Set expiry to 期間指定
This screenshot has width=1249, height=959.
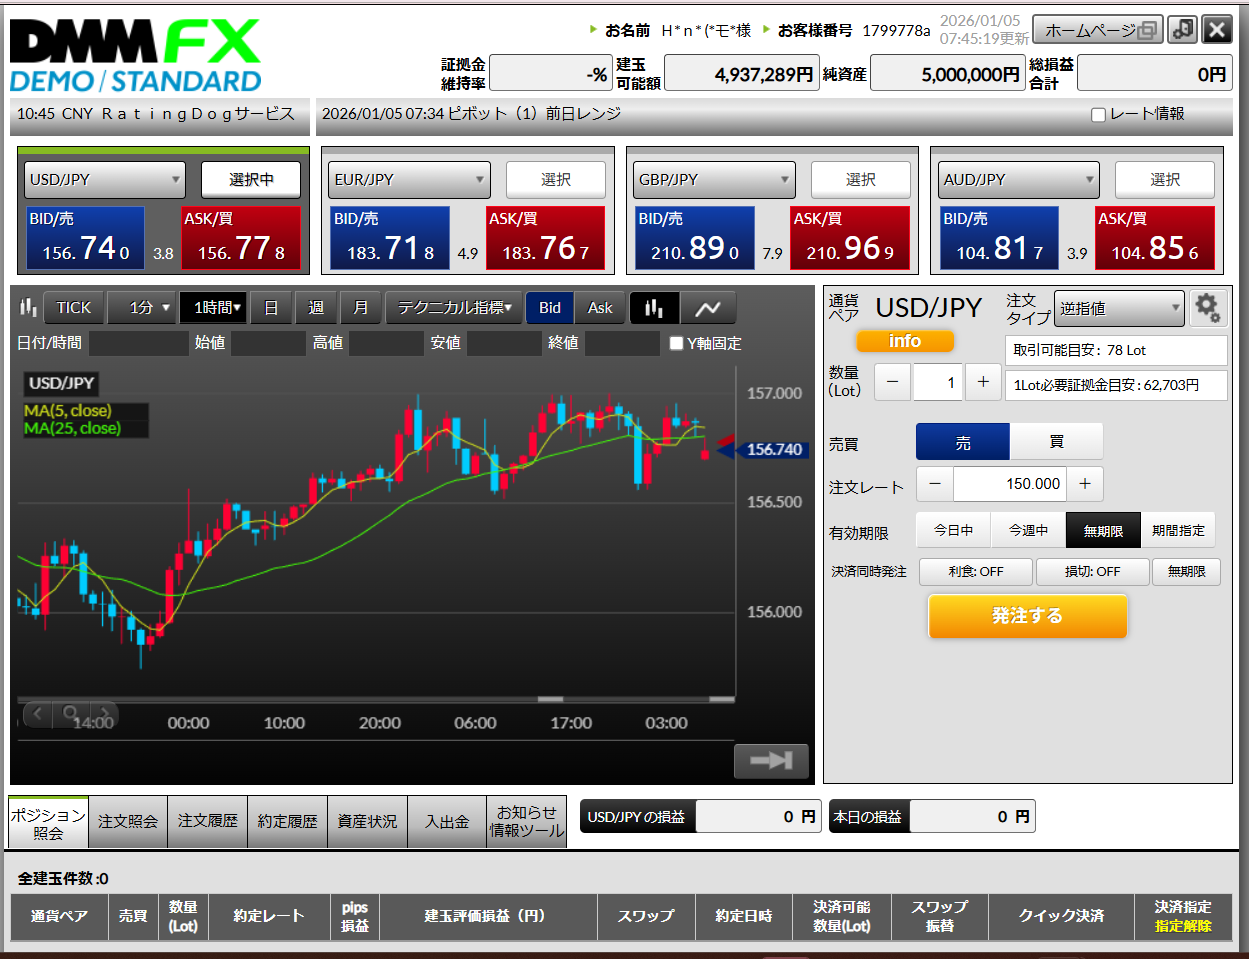tap(1178, 530)
